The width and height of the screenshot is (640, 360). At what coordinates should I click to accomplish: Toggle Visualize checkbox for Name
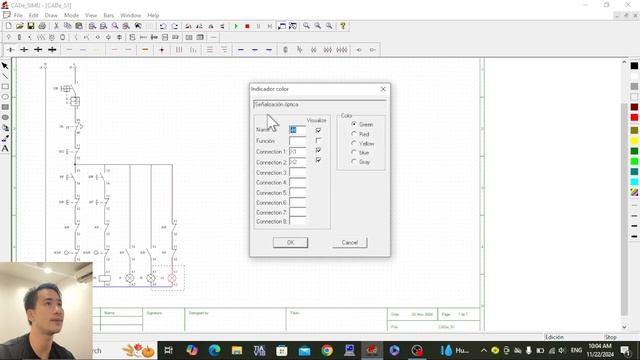318,130
